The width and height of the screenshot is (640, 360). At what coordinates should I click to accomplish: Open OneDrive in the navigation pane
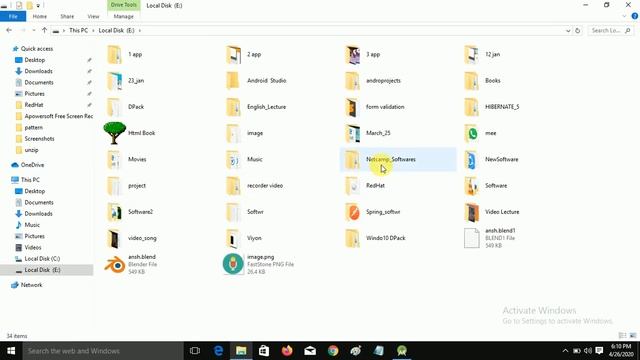pyautogui.click(x=32, y=165)
